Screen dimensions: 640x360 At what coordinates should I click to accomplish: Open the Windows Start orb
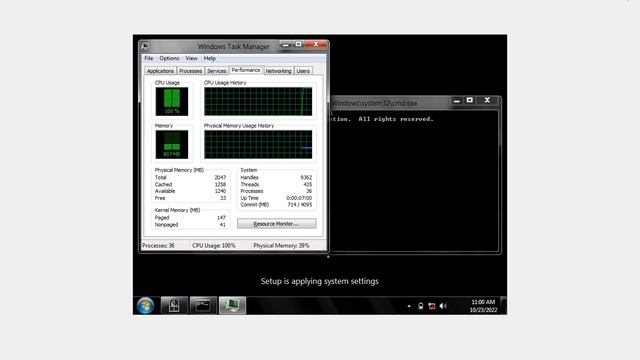coord(145,305)
